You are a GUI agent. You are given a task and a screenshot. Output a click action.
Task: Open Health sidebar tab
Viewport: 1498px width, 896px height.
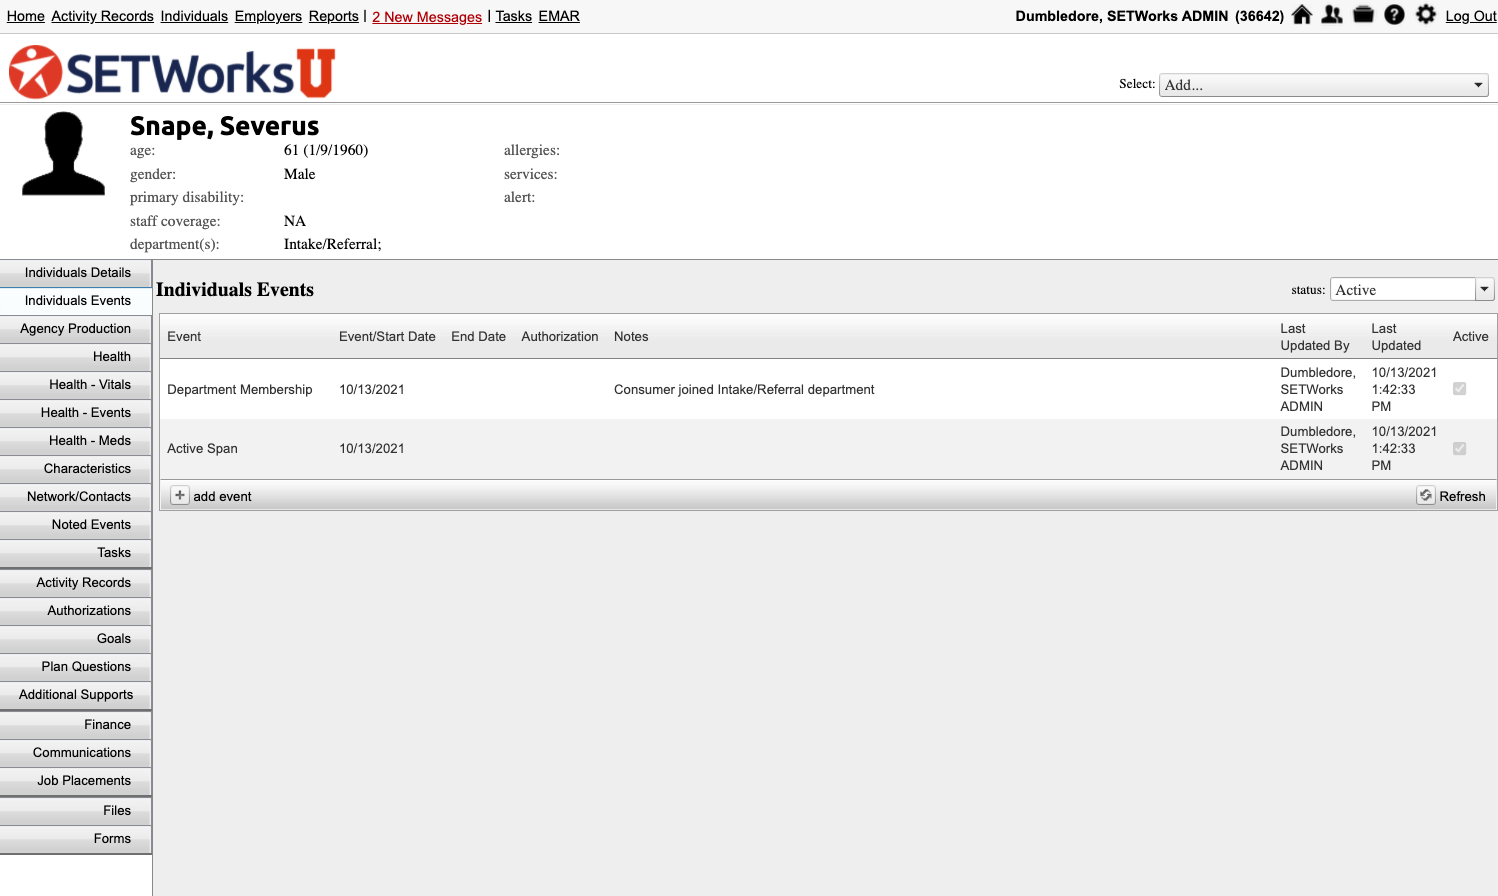point(76,356)
